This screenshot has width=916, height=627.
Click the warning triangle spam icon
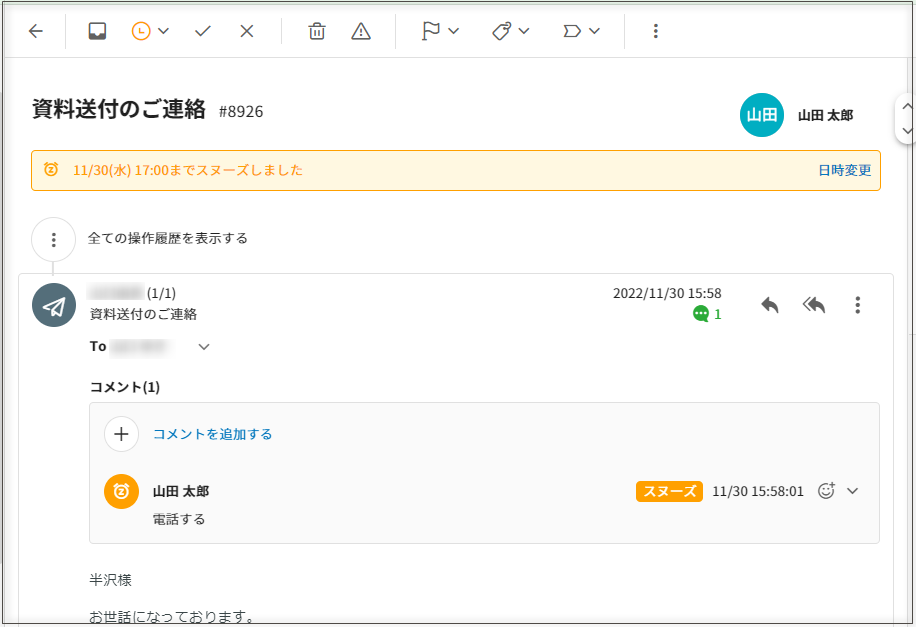(361, 31)
